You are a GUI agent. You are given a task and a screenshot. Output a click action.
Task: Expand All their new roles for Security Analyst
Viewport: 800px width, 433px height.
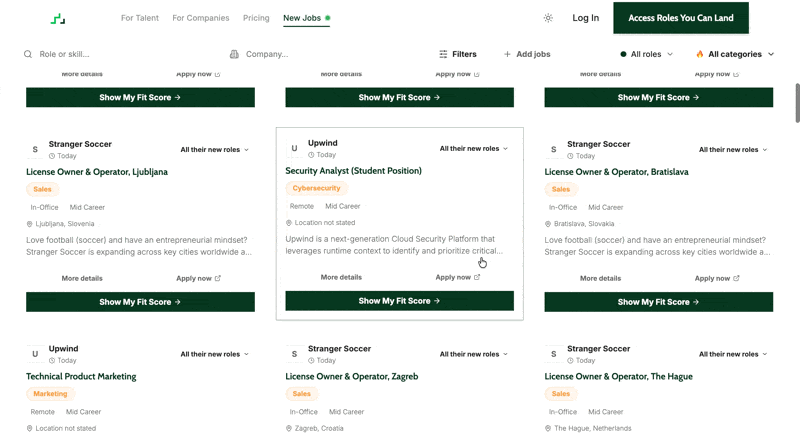click(x=474, y=148)
